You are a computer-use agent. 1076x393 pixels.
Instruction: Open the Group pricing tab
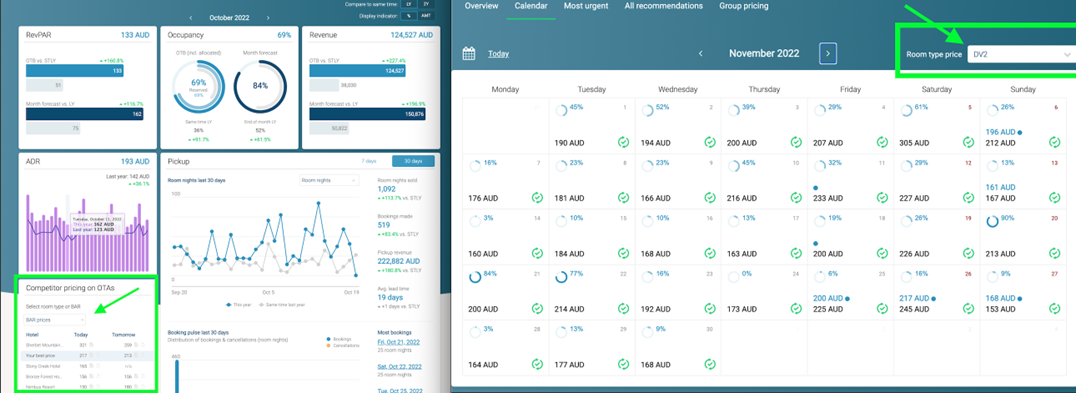tap(744, 6)
